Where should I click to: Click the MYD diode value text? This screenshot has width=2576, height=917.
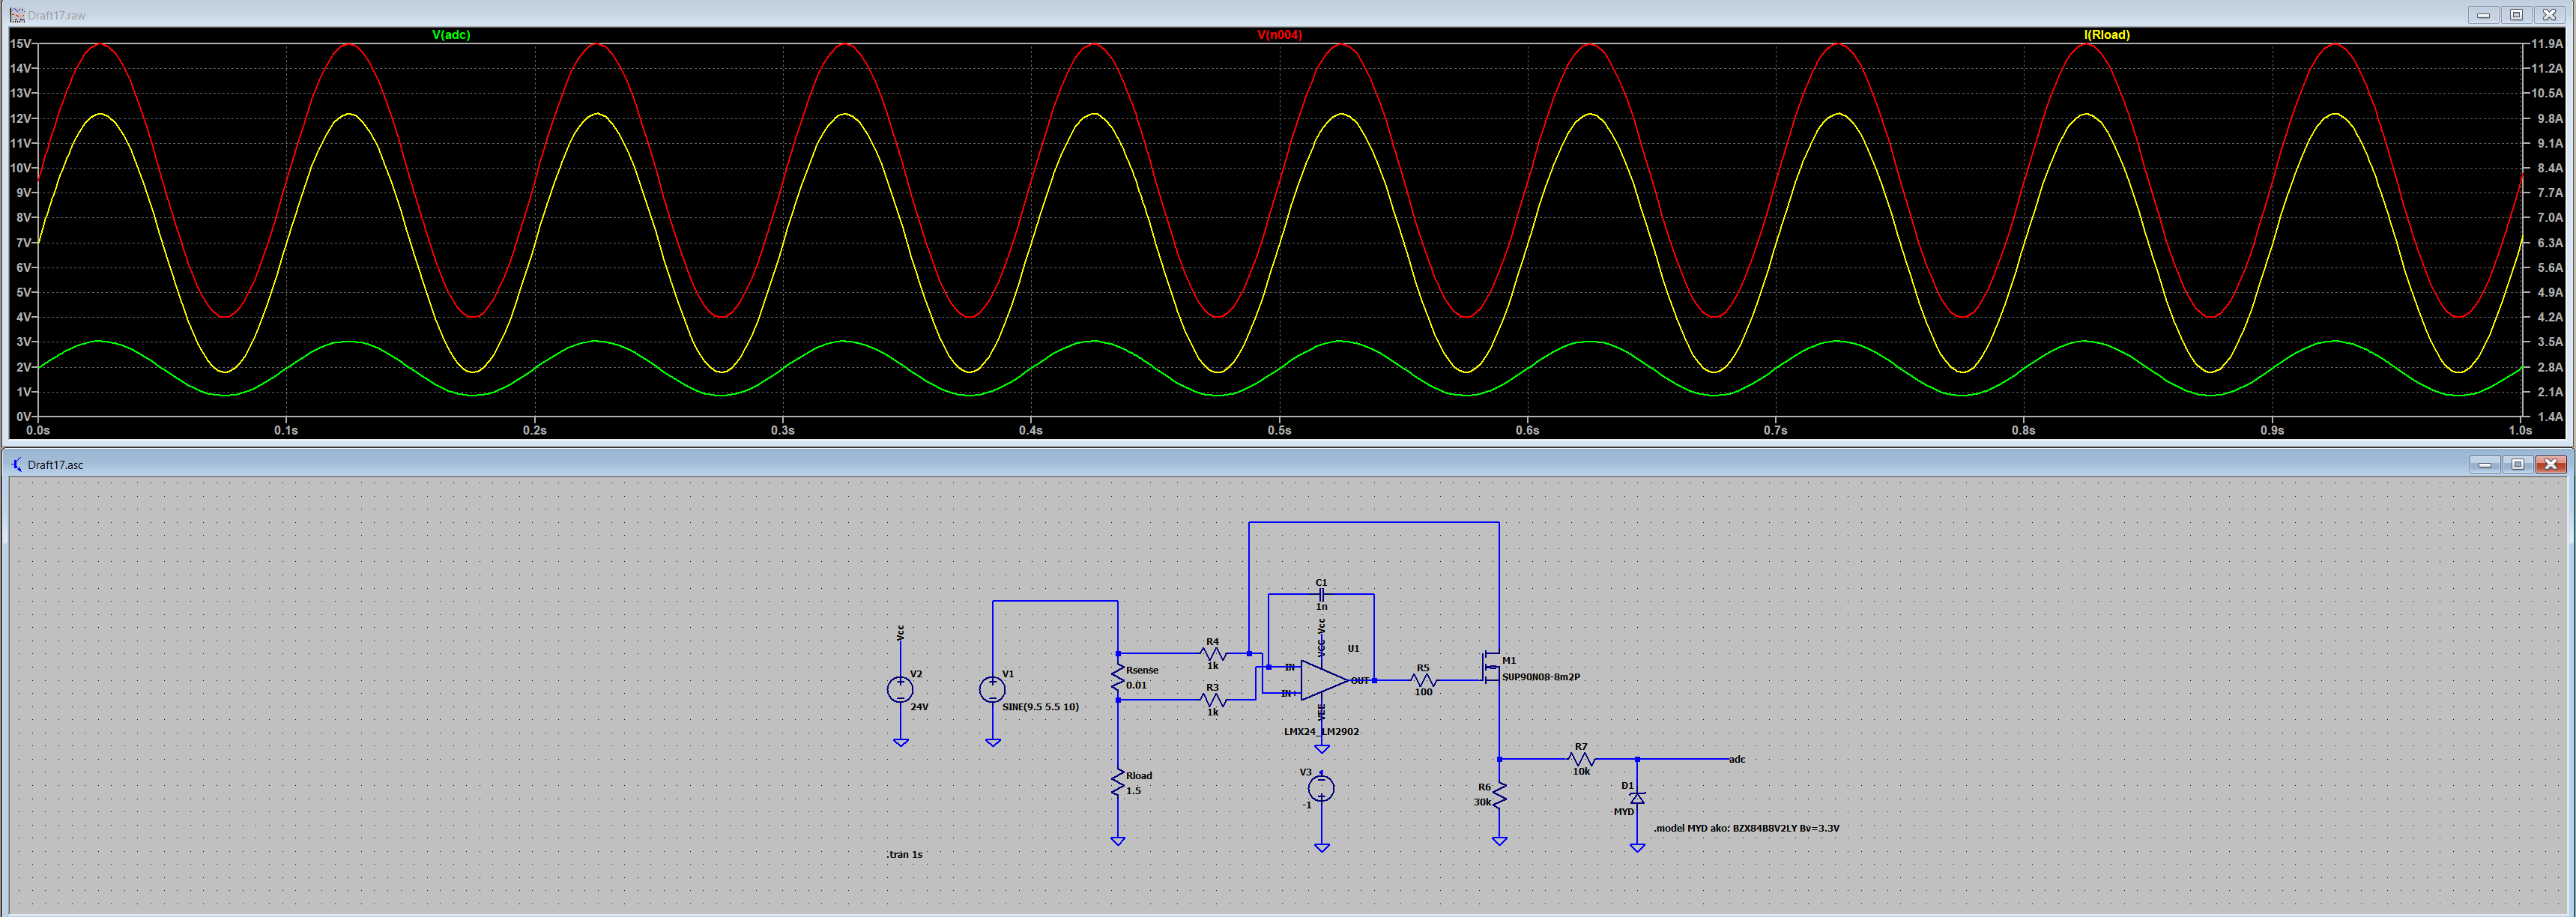click(x=1623, y=812)
